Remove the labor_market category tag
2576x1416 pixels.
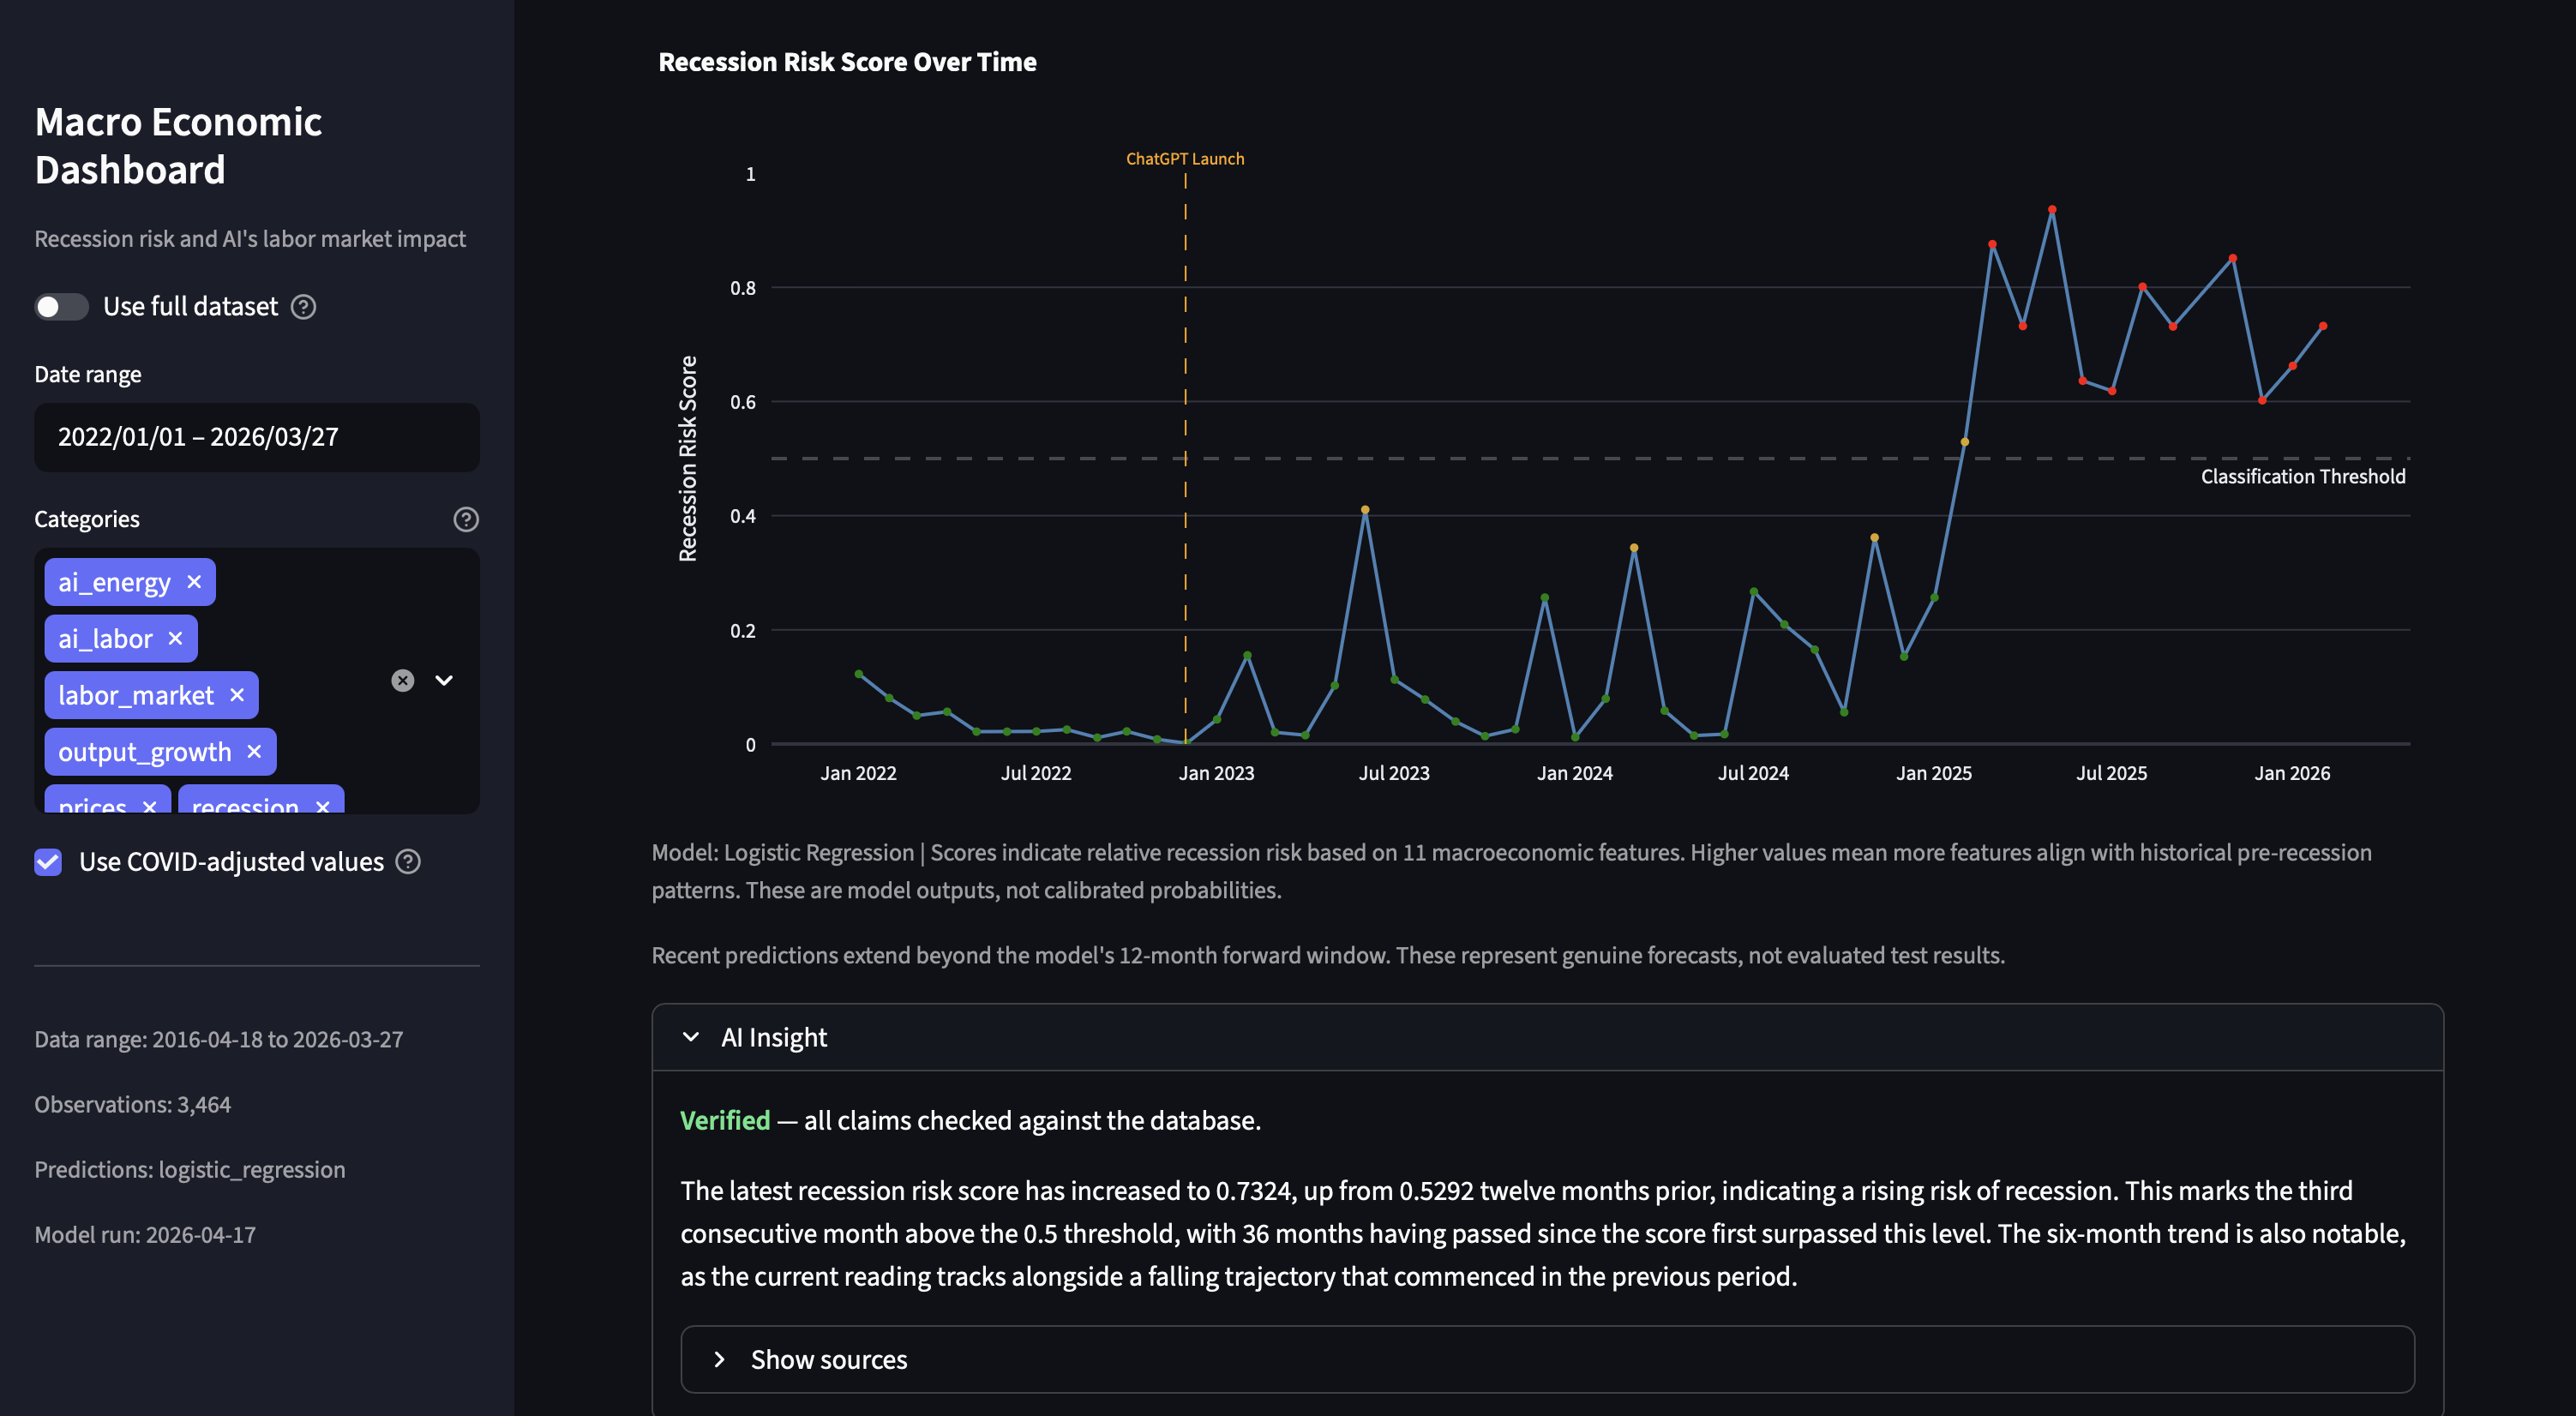237,695
